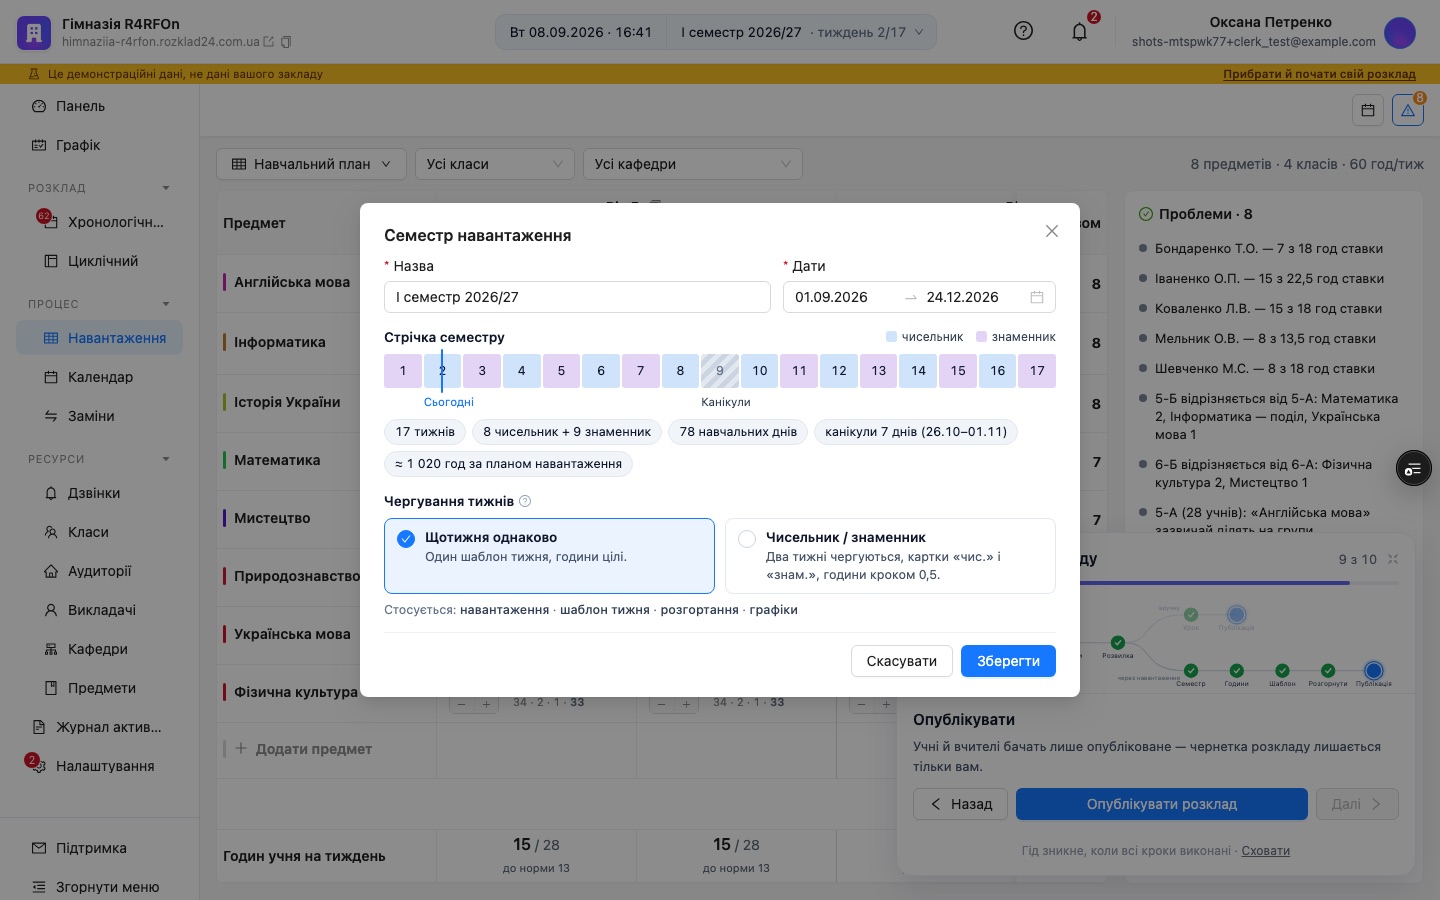This screenshot has height=900, width=1440.
Task: Collapse the onboarding panel beside 9 з 10
Action: pyautogui.click(x=1393, y=559)
